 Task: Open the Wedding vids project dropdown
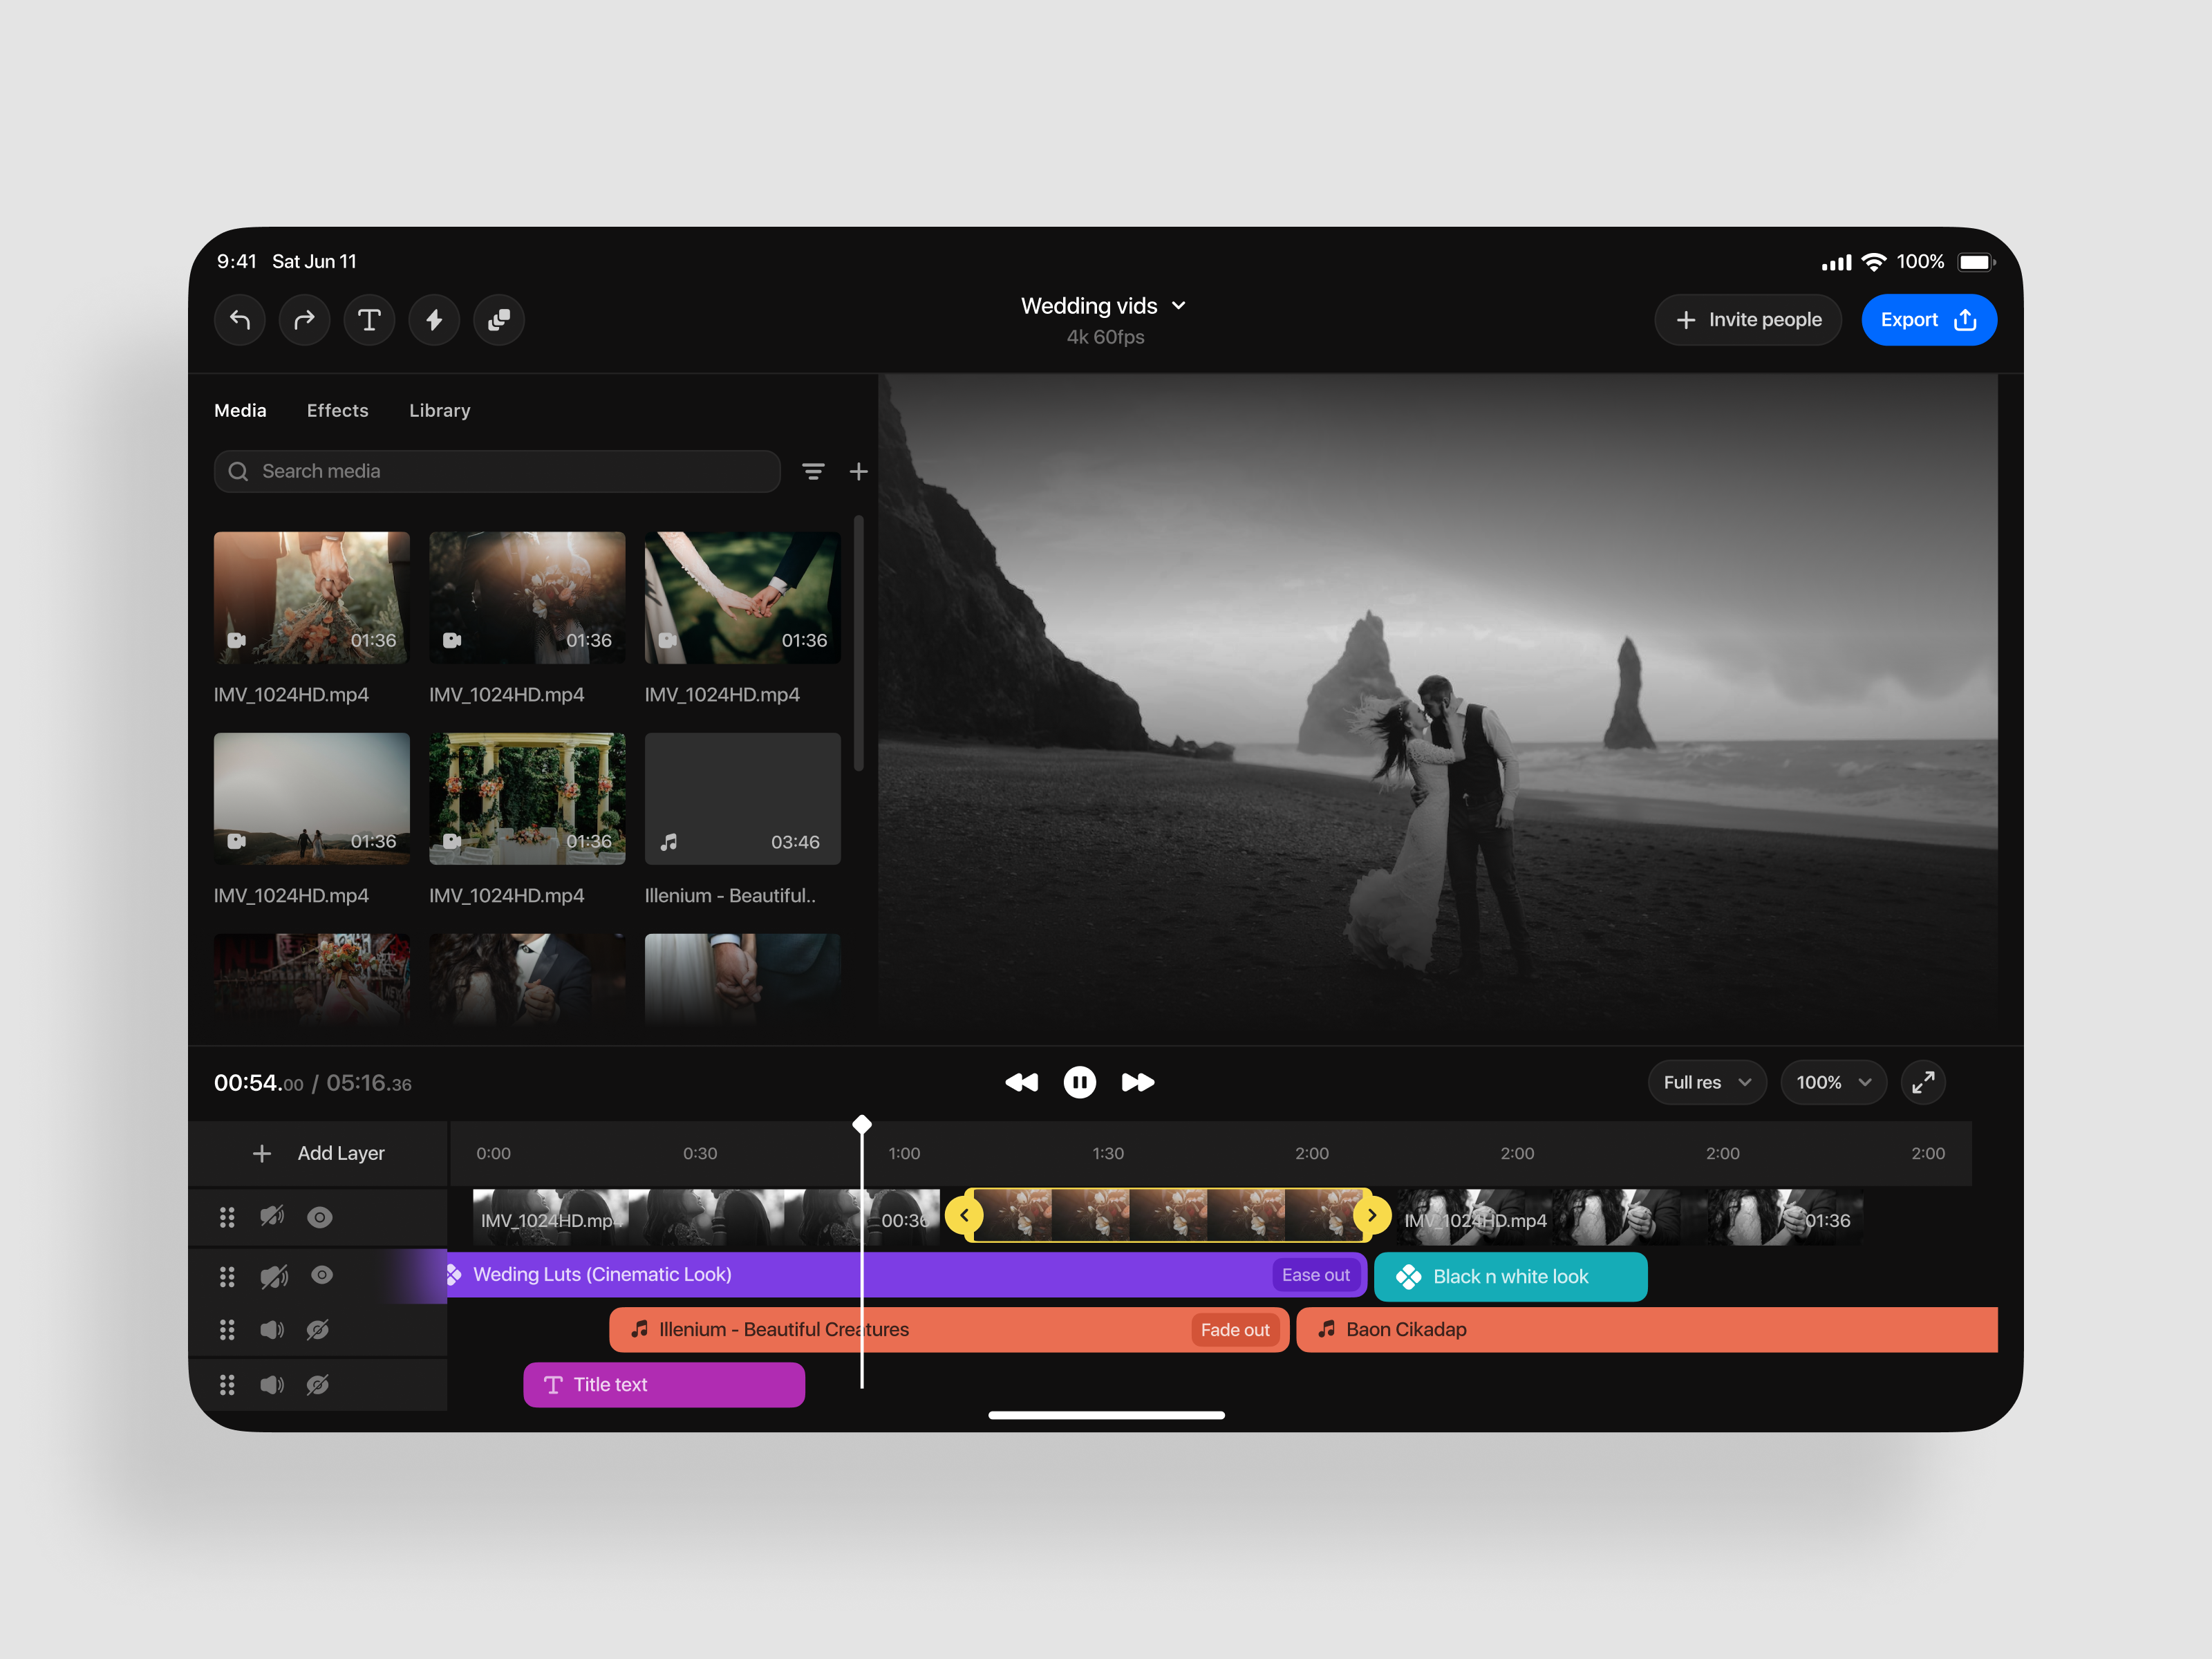click(1104, 306)
